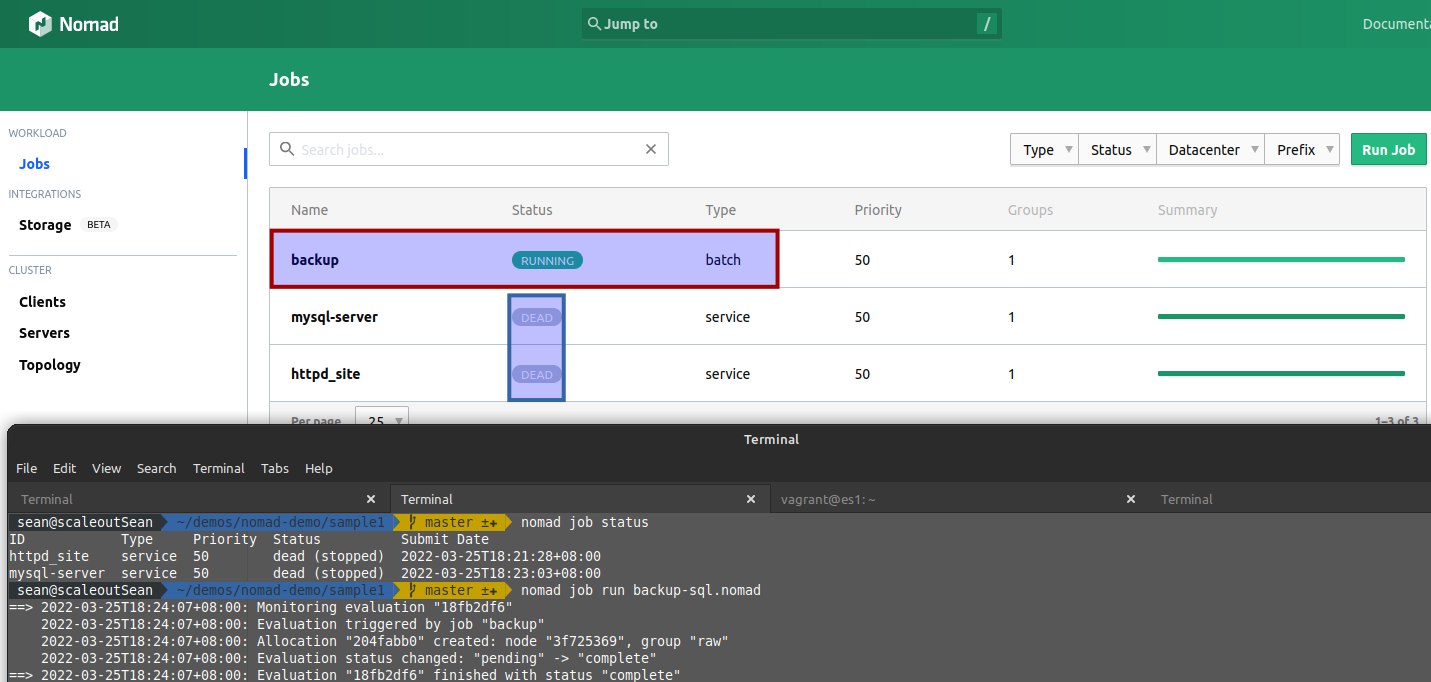Viewport: 1431px width, 682px height.
Task: Click the search magnifier in Jump to
Action: (x=594, y=24)
